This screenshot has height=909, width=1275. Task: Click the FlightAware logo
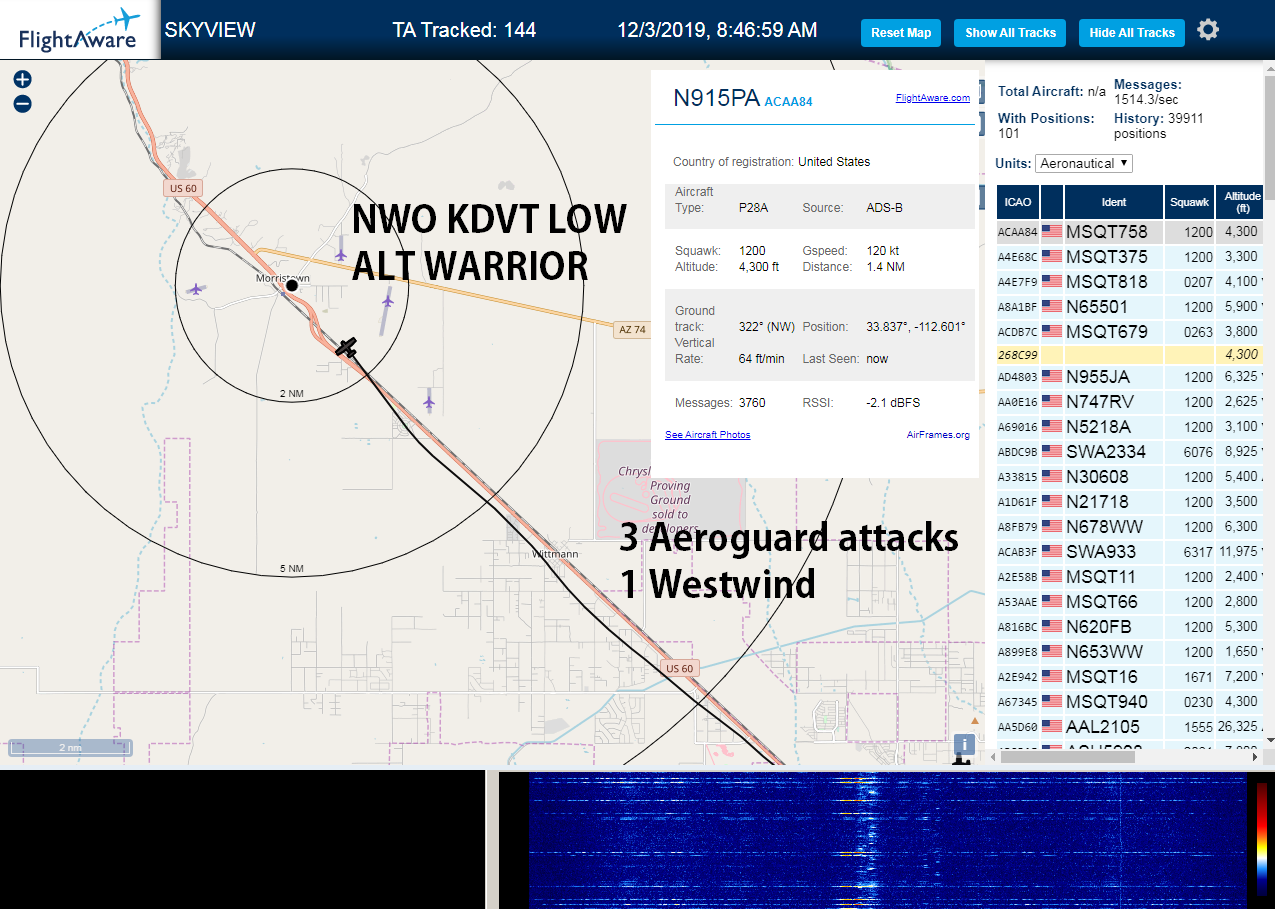pos(79,30)
